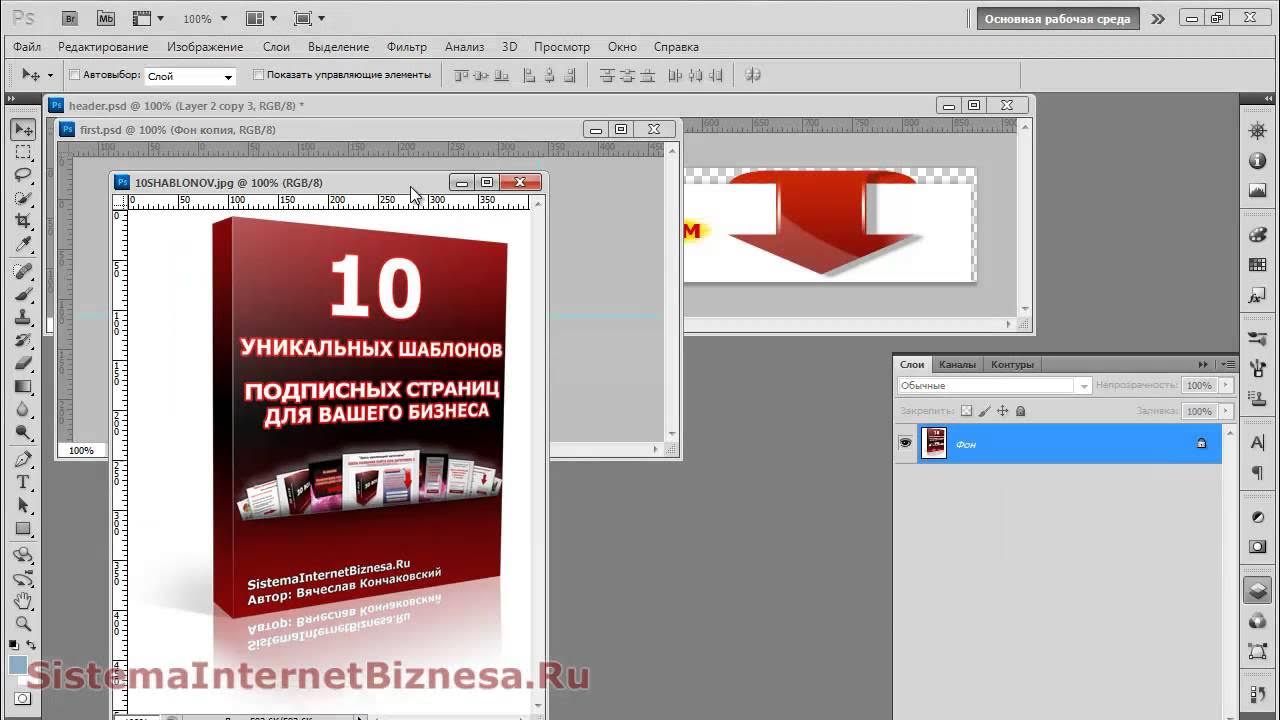This screenshot has width=1280, height=720.
Task: Open the Histogram panel icon in dock
Action: click(1258, 191)
